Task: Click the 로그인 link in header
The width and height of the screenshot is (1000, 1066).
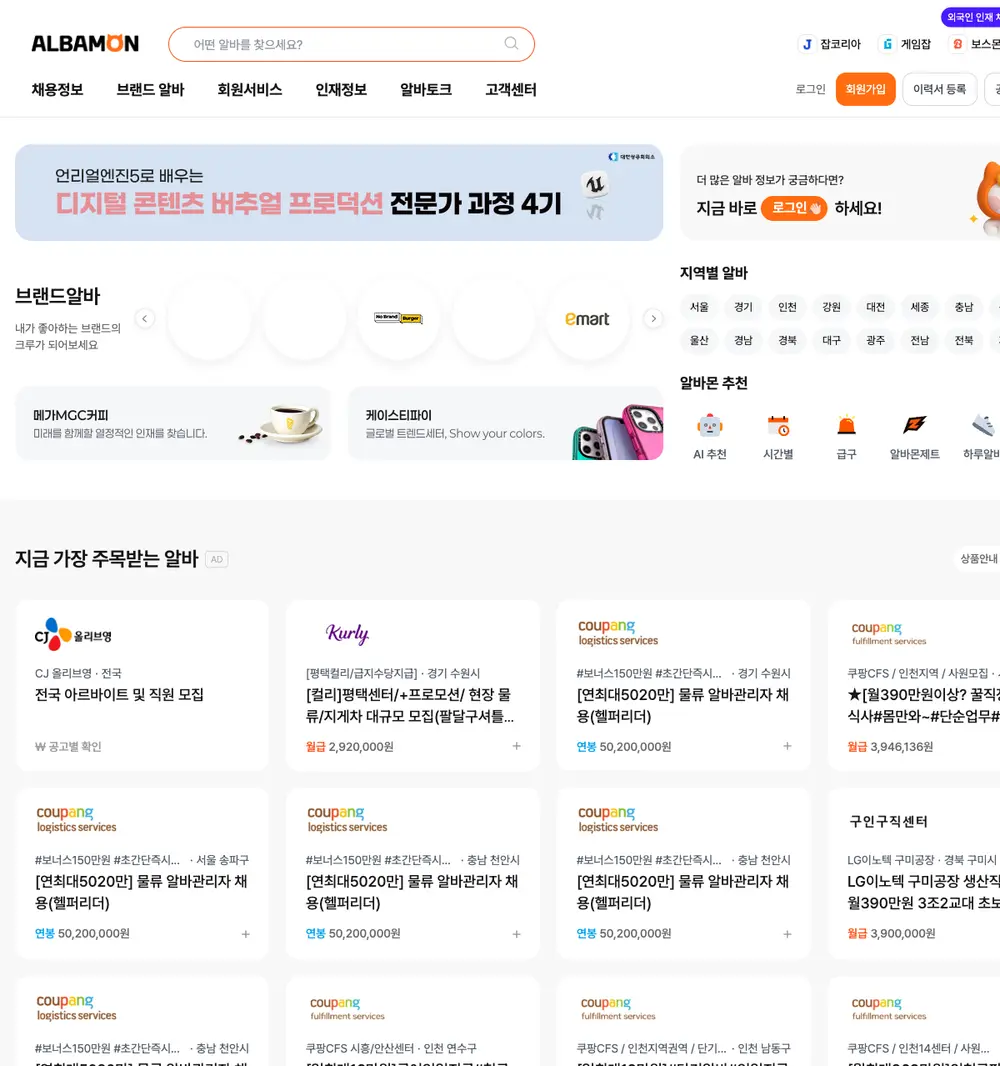Action: coord(810,89)
